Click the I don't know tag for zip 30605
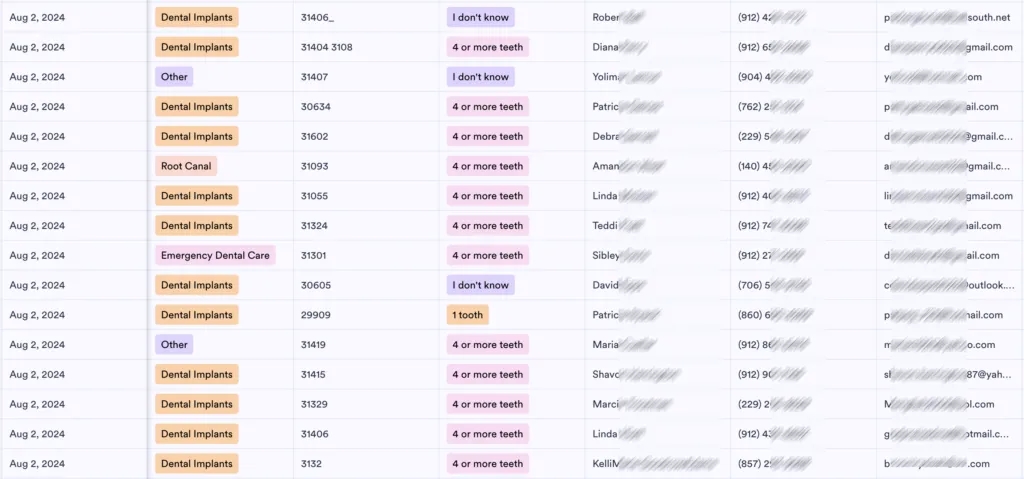Screen dimensions: 1024x479 point(481,285)
